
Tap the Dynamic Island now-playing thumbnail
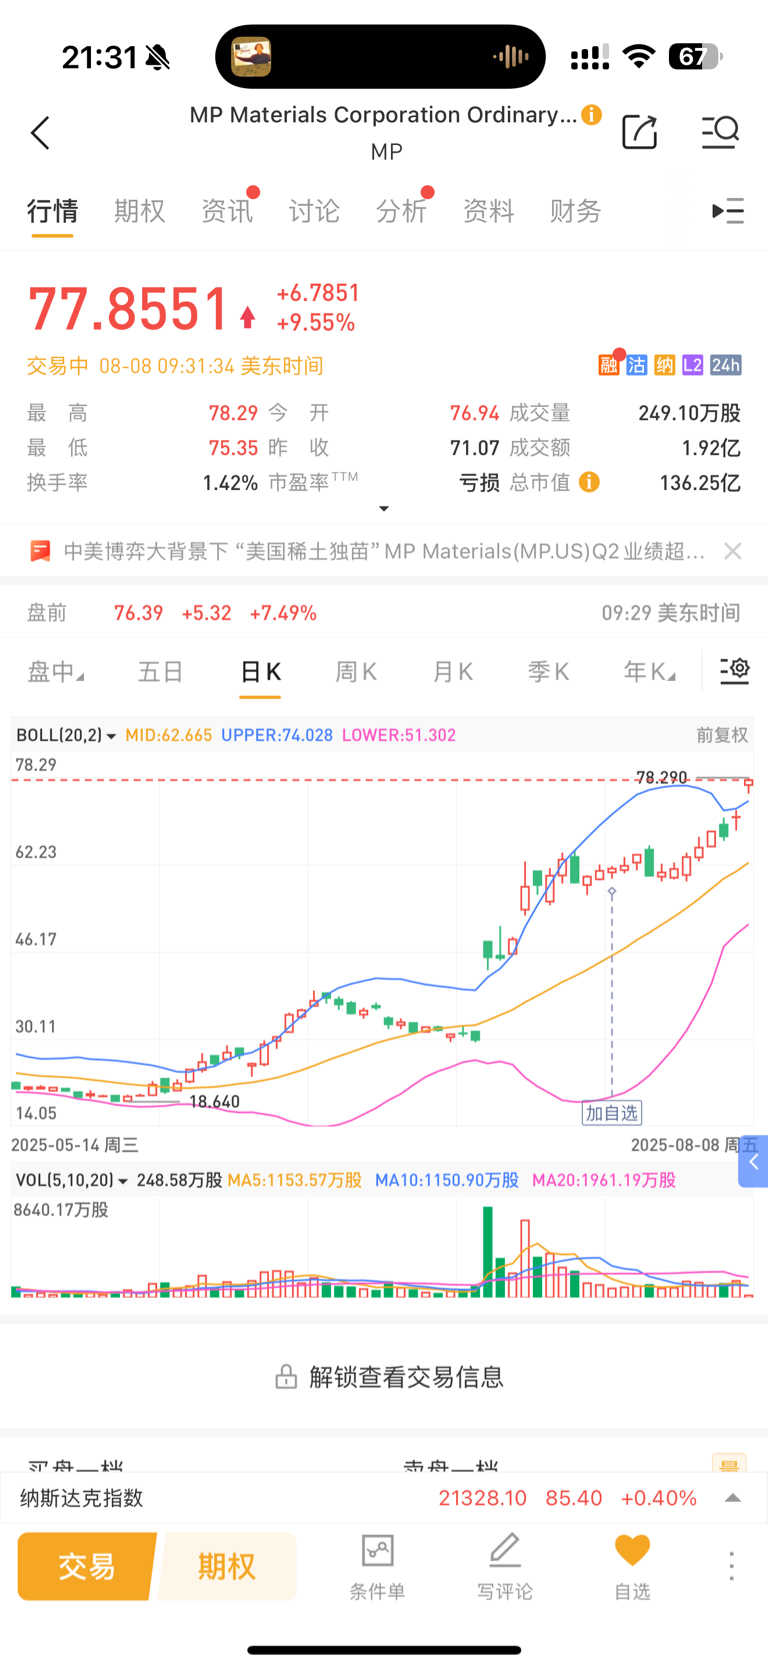(x=251, y=57)
